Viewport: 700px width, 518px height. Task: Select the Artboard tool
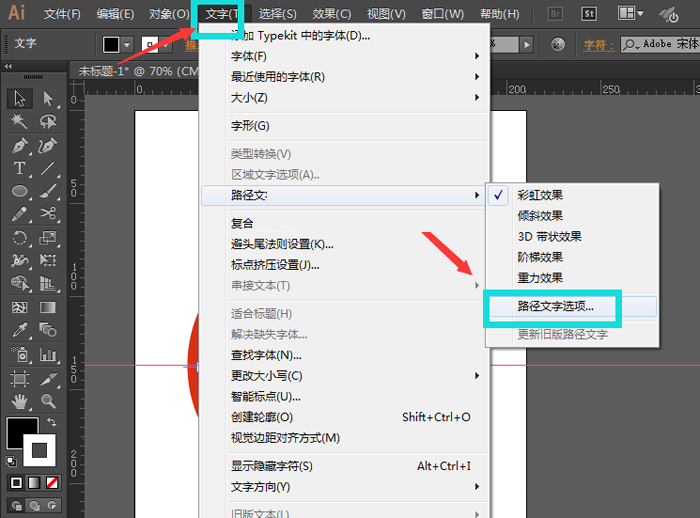[x=19, y=379]
